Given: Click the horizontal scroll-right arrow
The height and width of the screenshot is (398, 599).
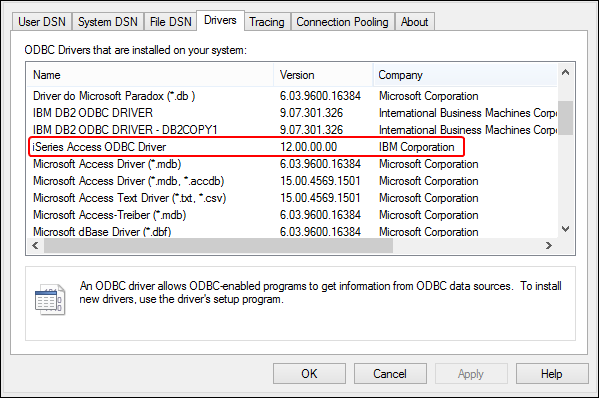Looking at the screenshot, I should point(549,245).
